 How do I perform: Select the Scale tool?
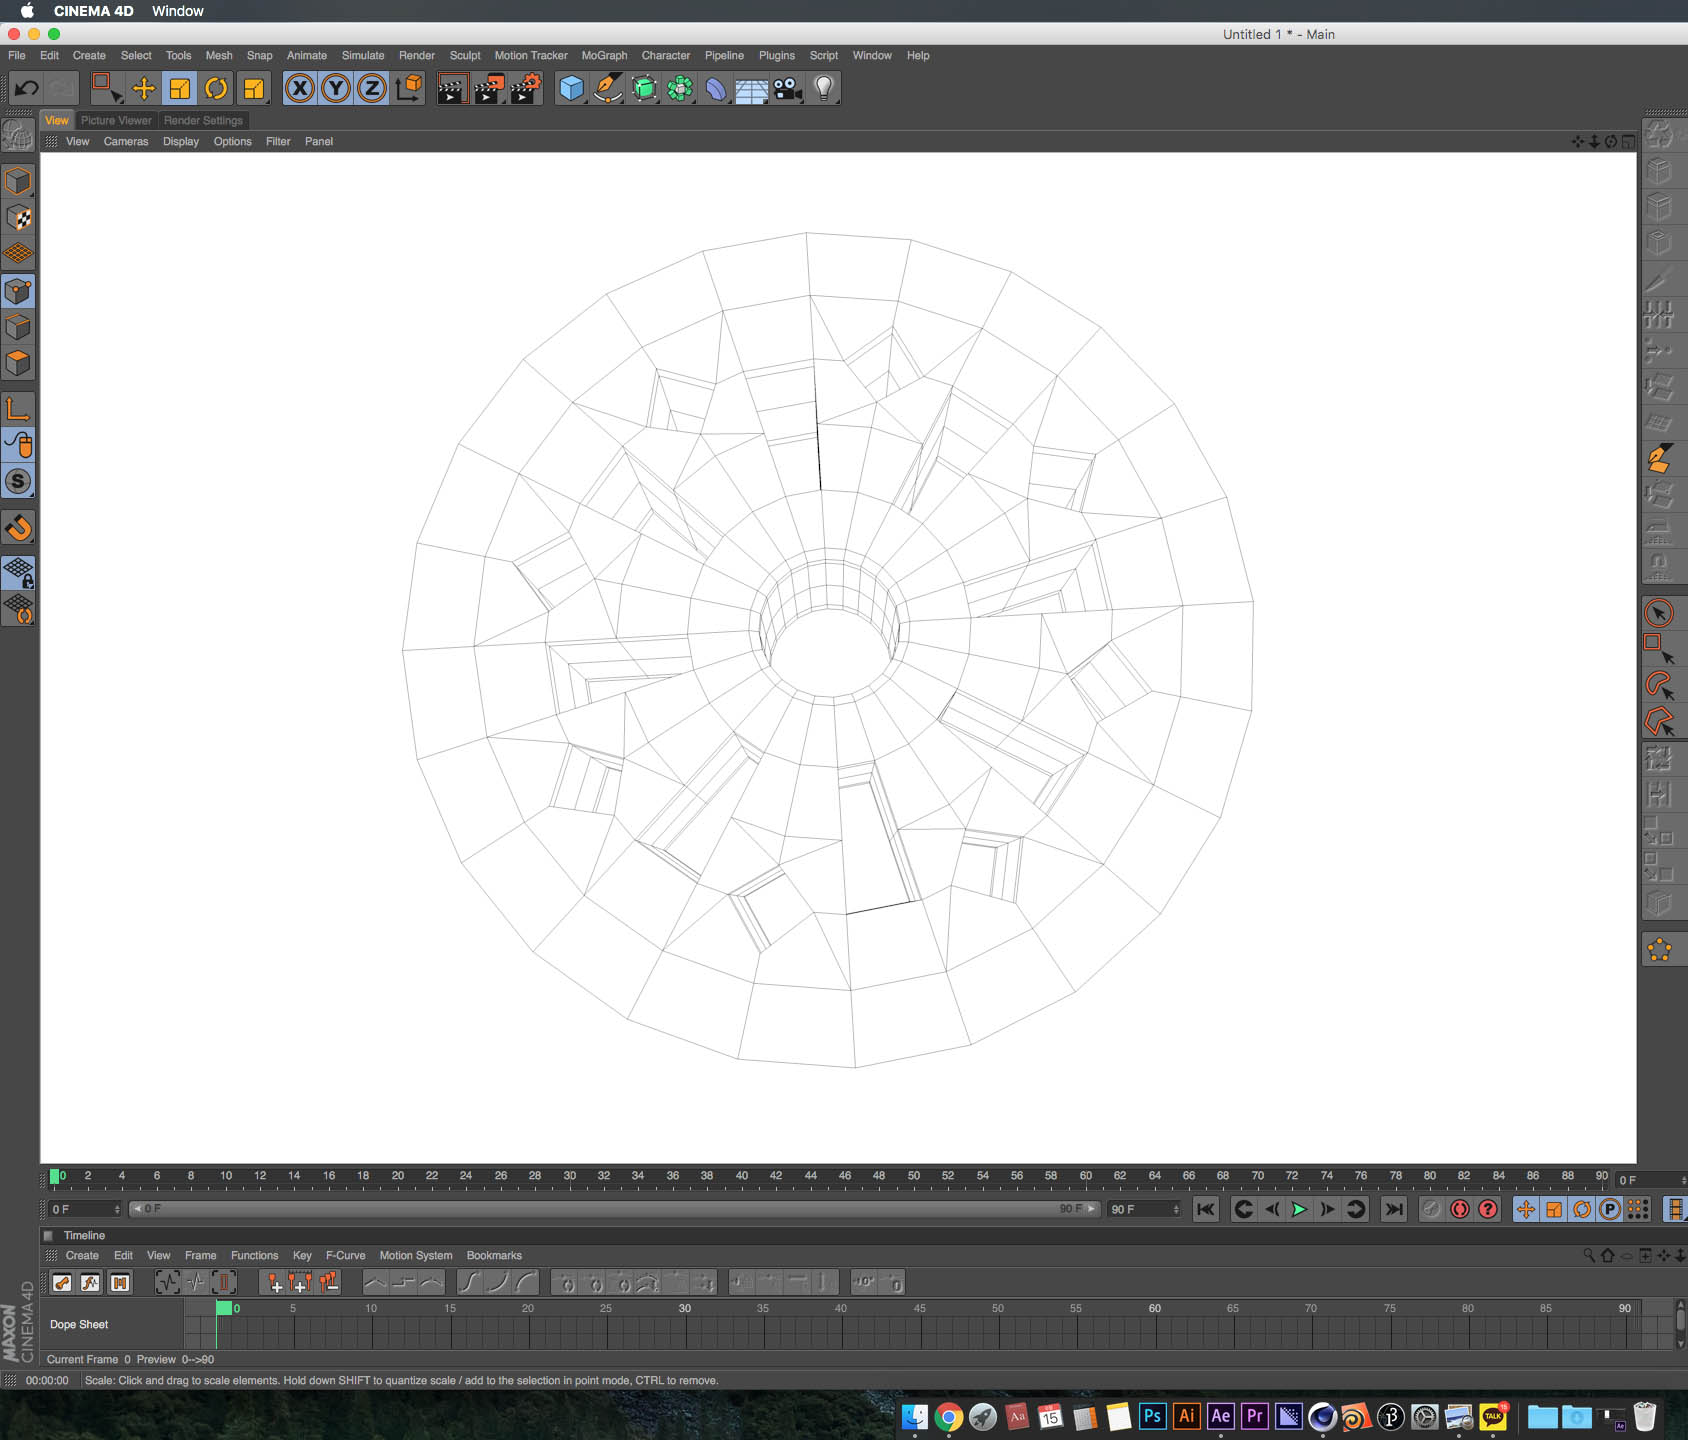tap(180, 88)
